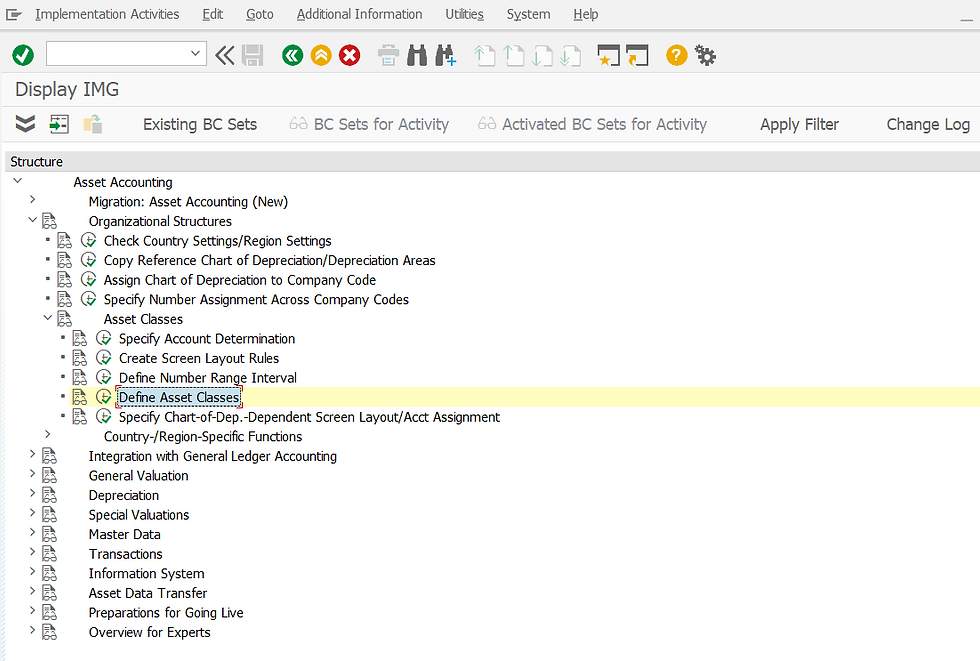Viewport: 980px width, 661px height.
Task: Open the command field dropdown arrow
Action: [x=196, y=54]
